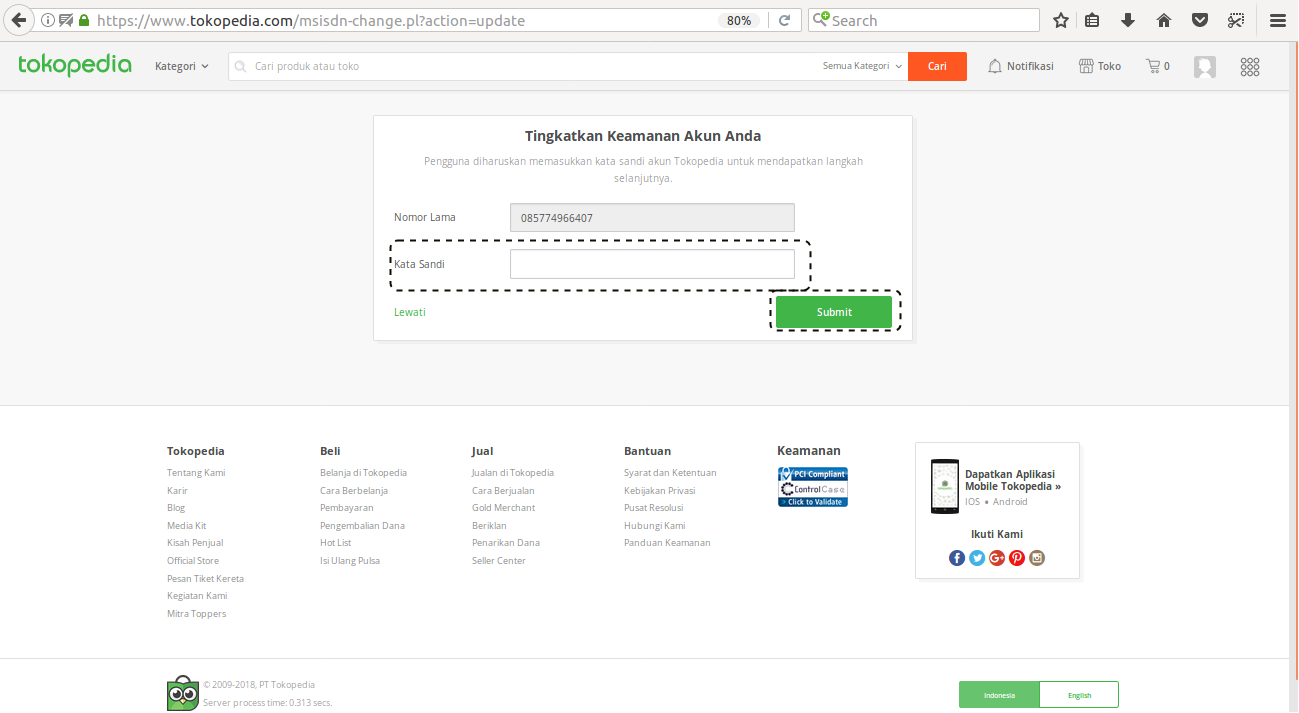Click the Lewati link
This screenshot has width=1299, height=713.
410,312
